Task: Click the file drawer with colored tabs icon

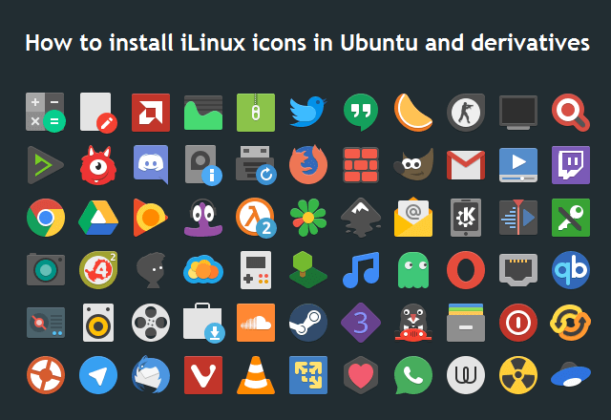Action: point(466,323)
